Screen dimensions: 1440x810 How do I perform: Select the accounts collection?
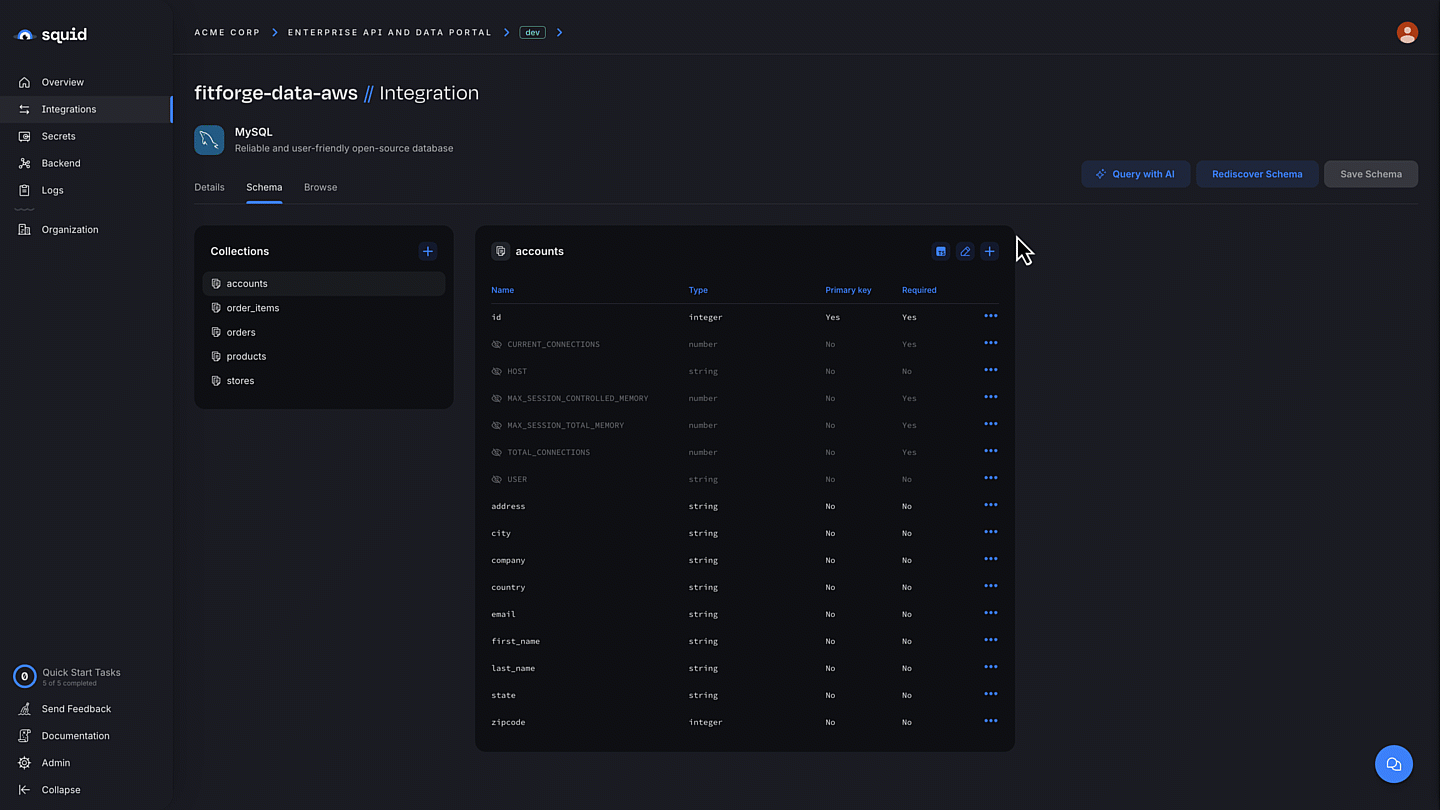(324, 284)
